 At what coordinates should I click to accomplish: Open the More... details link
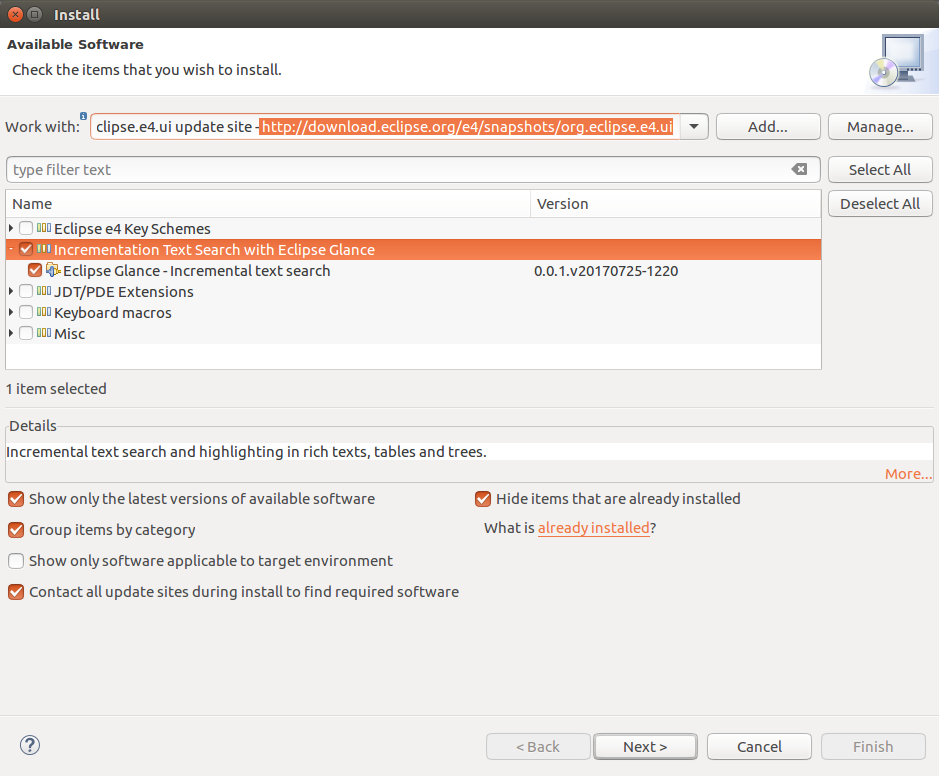[x=908, y=474]
